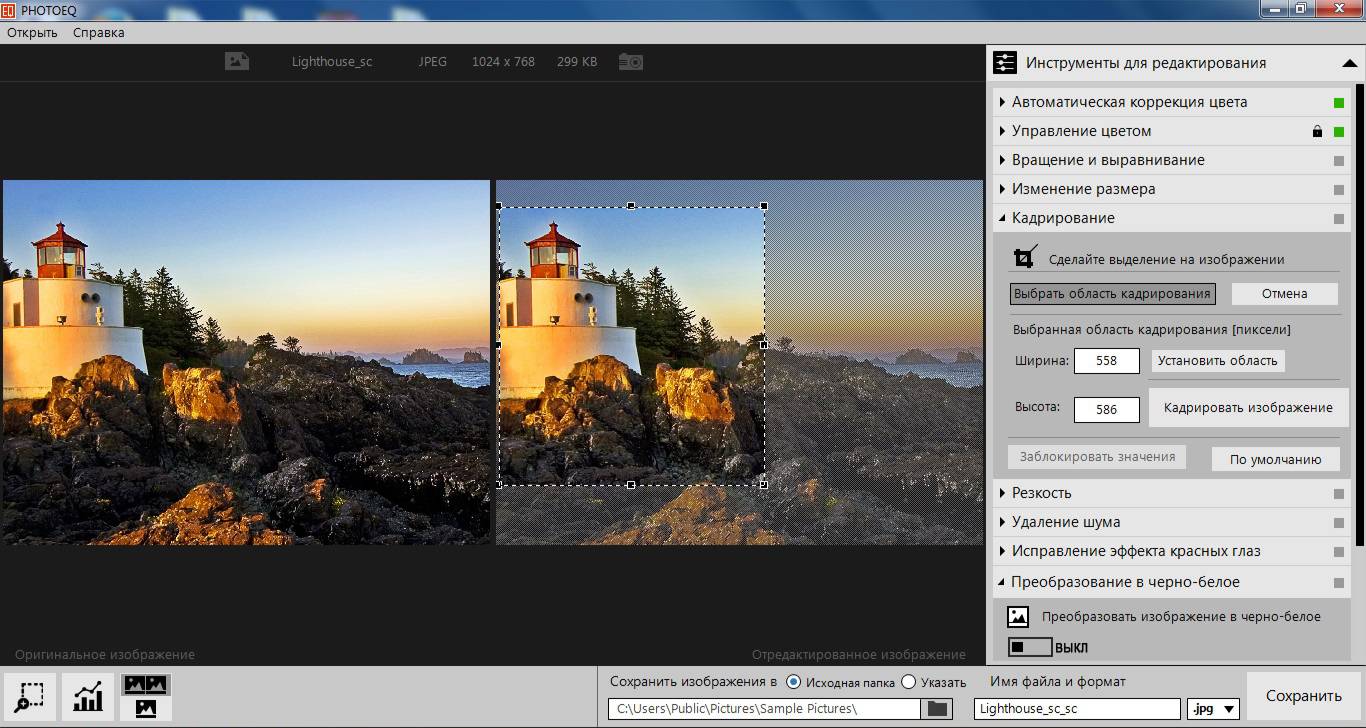
Task: Click the Lighthouse_sc file name text
Action: point(332,62)
